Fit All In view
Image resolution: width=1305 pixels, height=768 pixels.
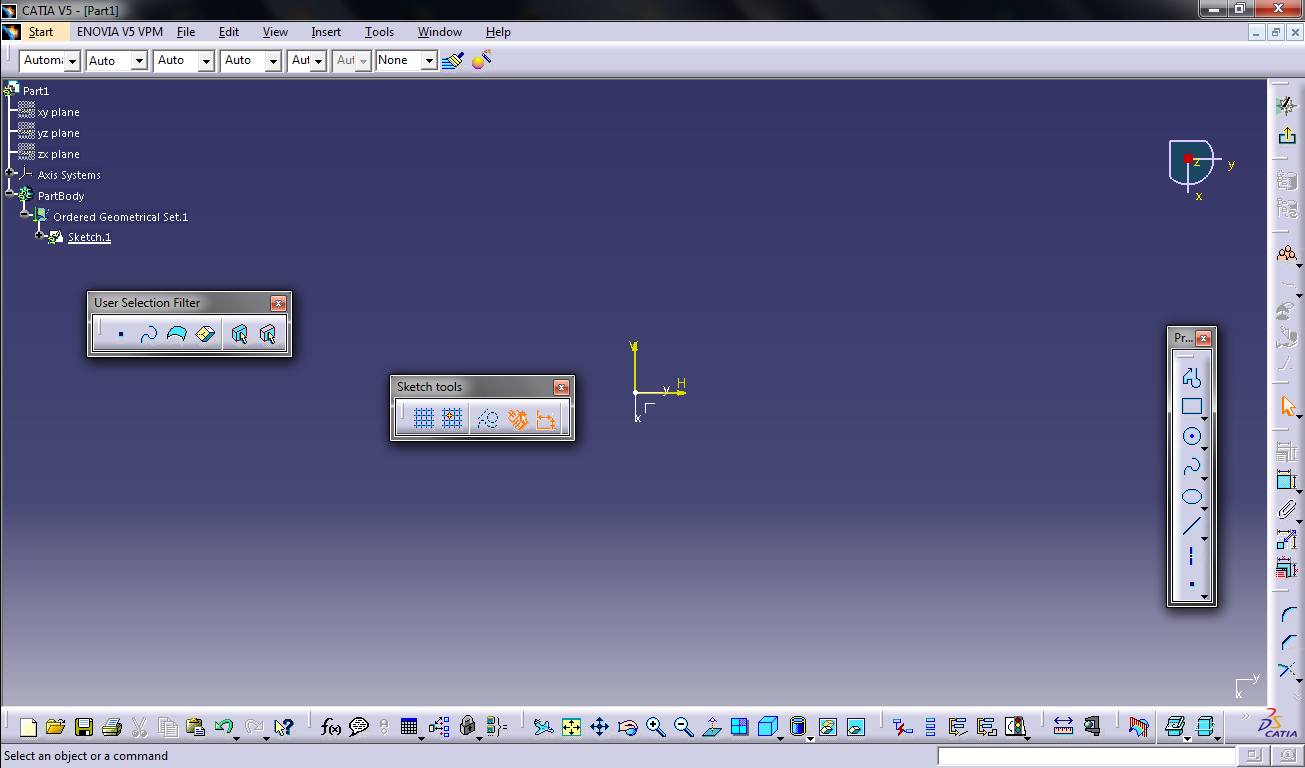[x=571, y=727]
